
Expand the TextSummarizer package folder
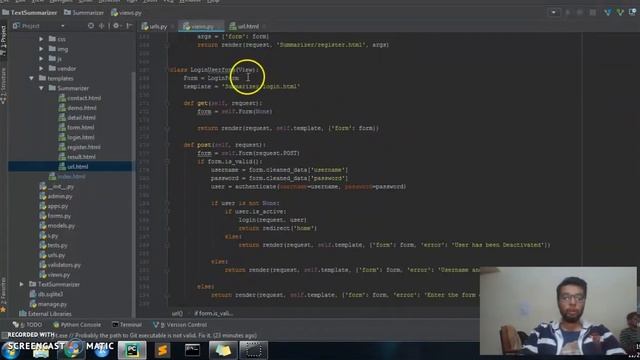[x=22, y=284]
